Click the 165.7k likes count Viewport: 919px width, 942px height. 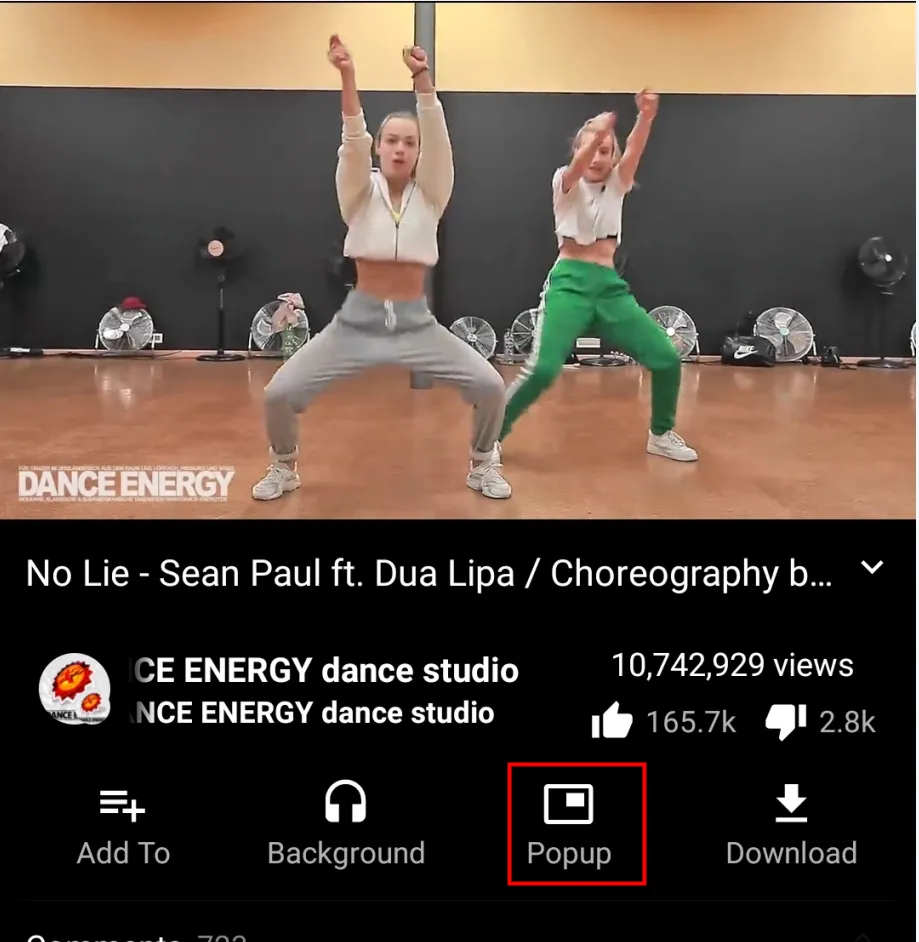pos(691,722)
